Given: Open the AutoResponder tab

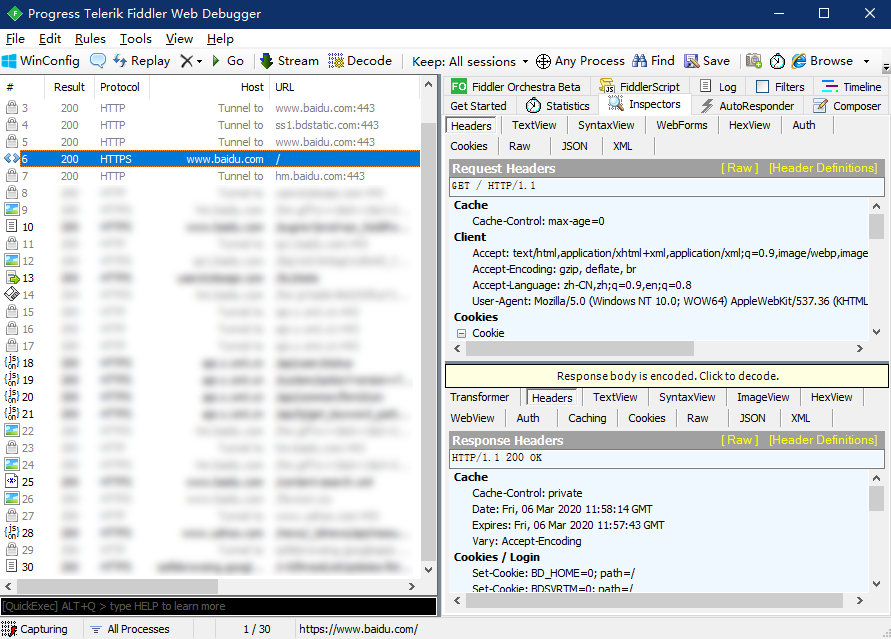Looking at the screenshot, I should (747, 106).
